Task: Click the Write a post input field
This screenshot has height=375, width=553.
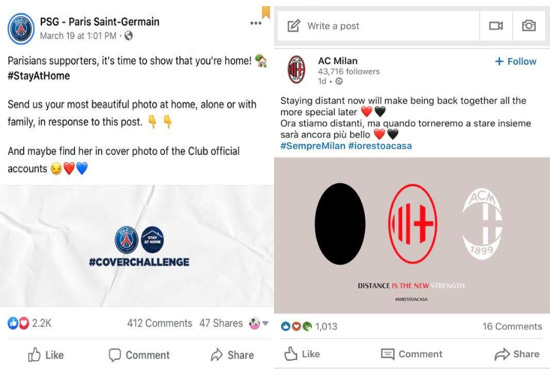Action: [378, 26]
